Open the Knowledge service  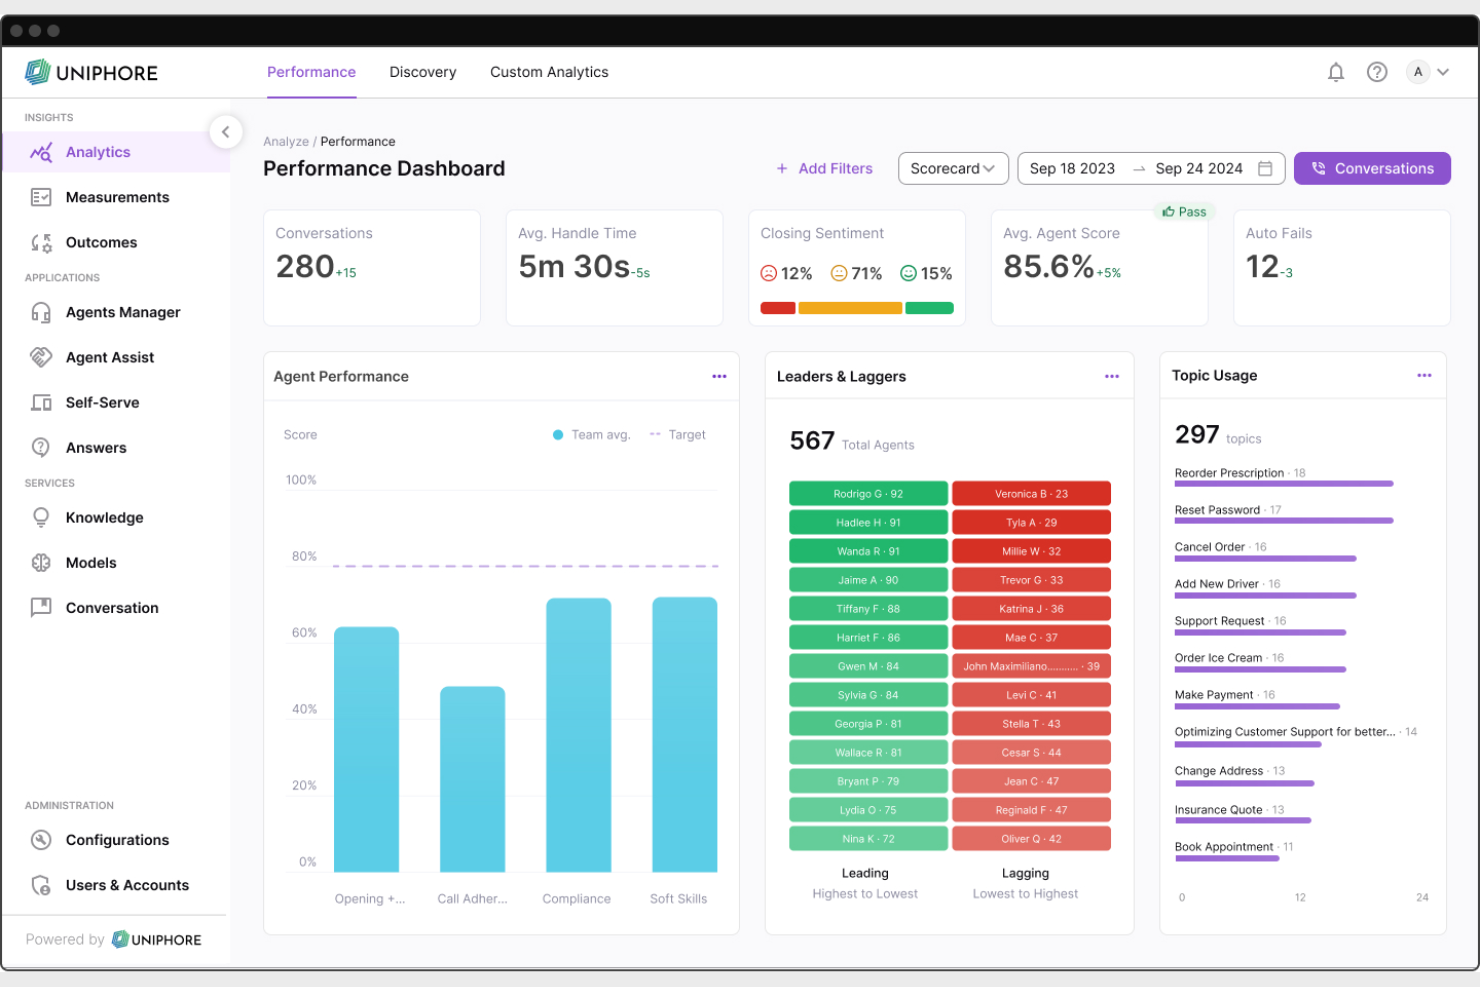point(104,517)
